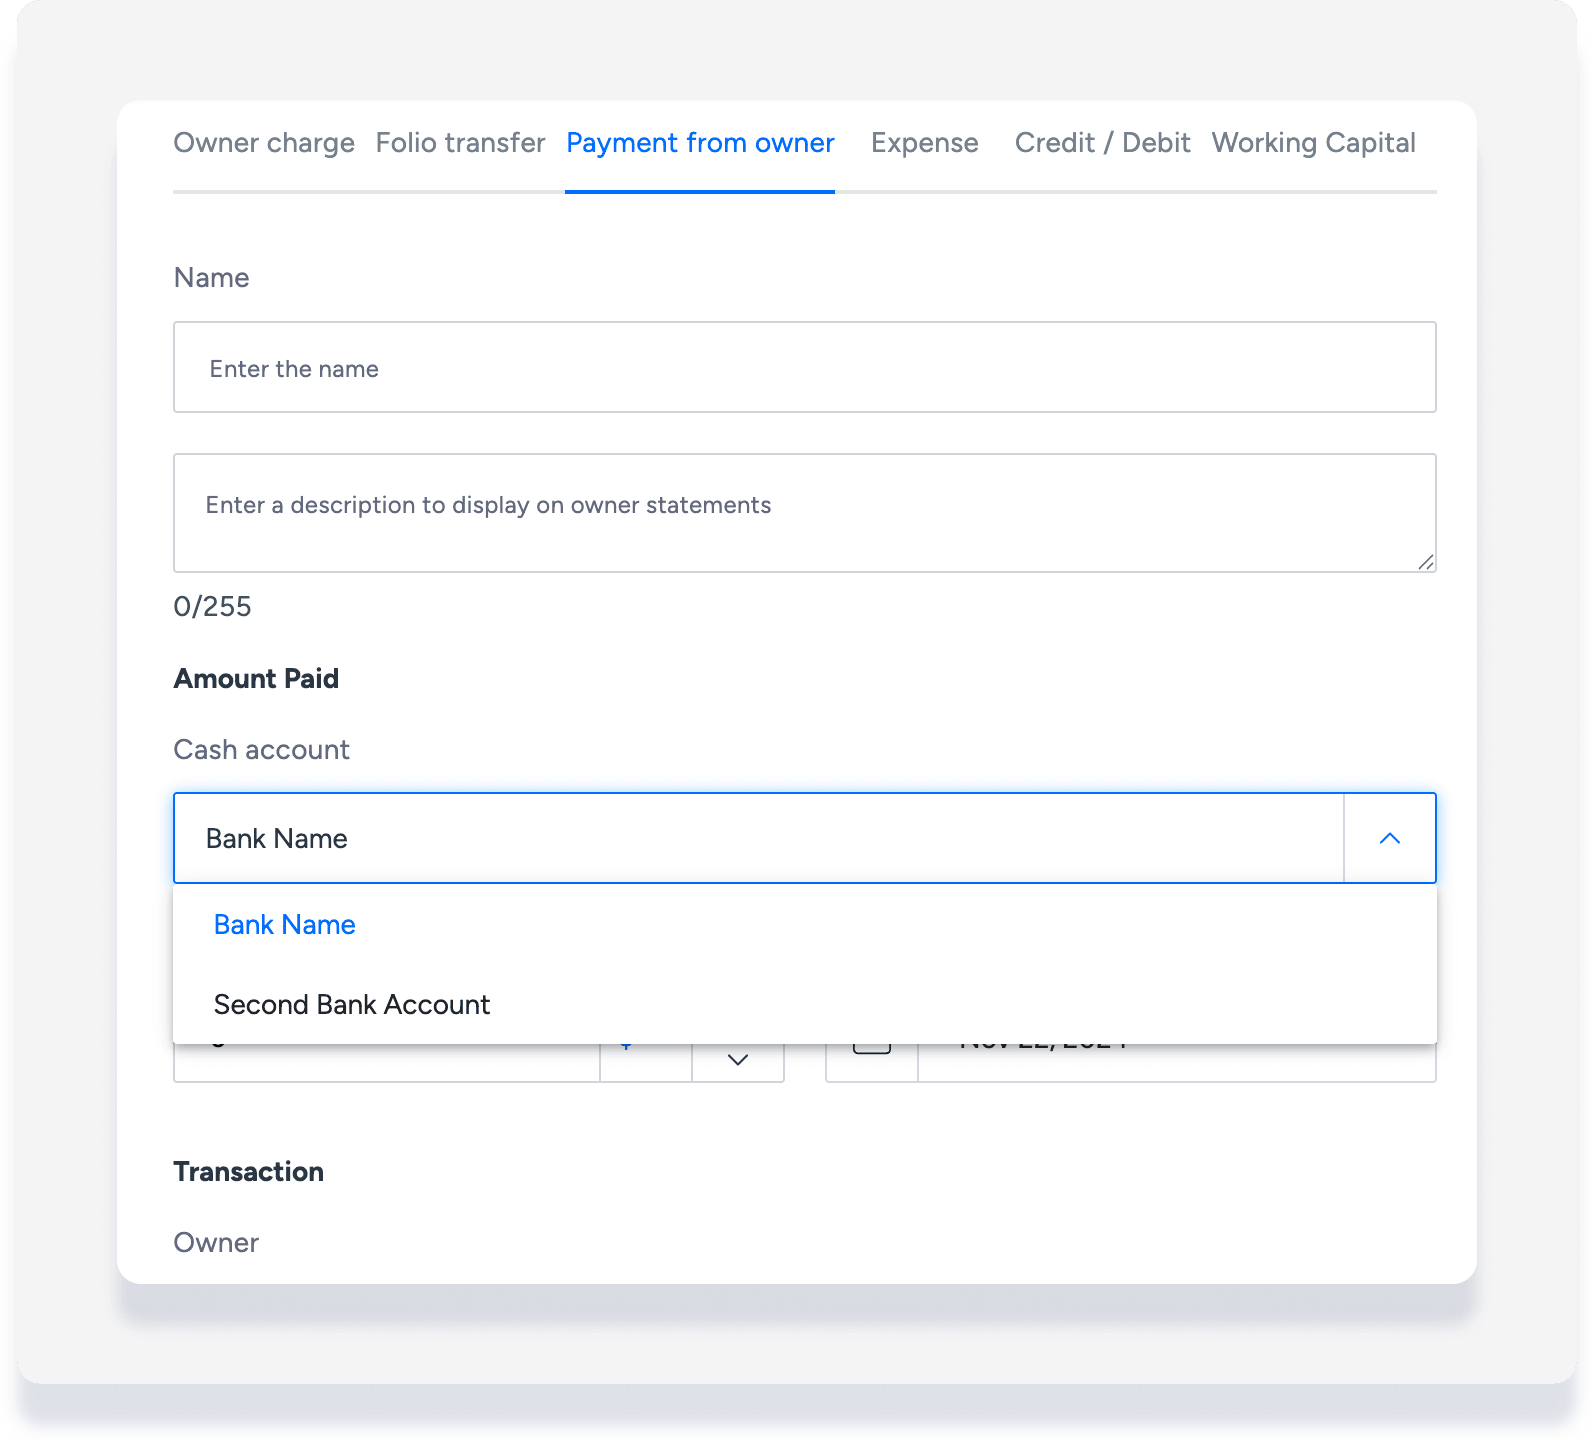This screenshot has height=1443, width=1594.
Task: Open the currency chevron dropdown
Action: point(738,1060)
